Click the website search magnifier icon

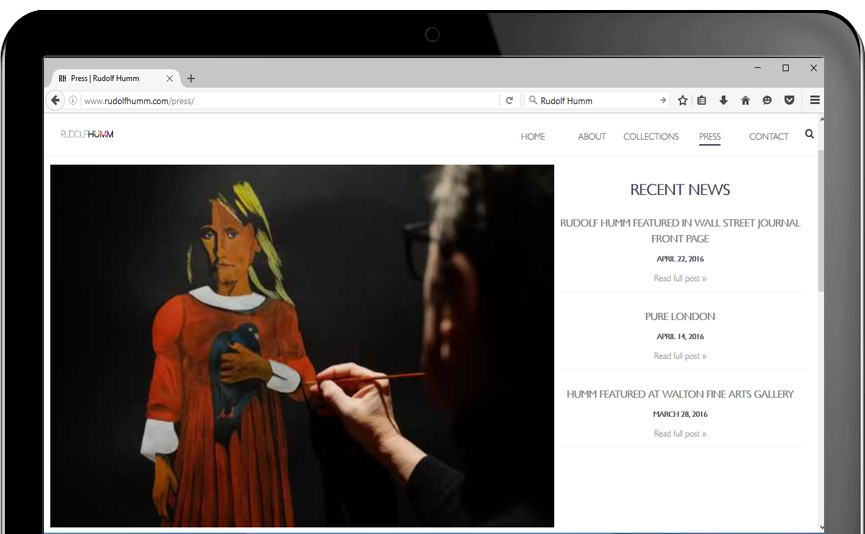click(809, 134)
